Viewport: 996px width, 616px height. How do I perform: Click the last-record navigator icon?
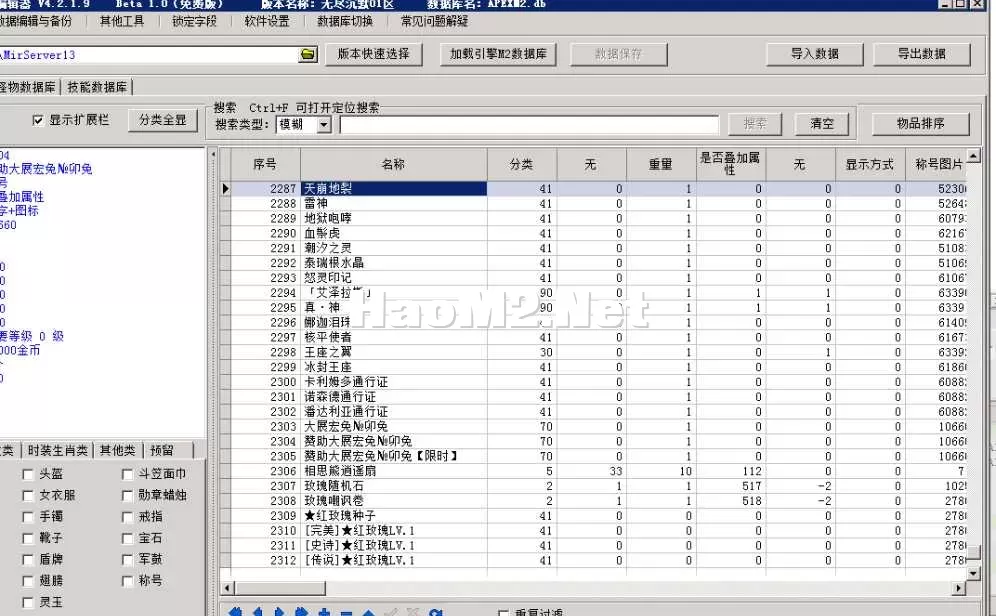[302, 612]
